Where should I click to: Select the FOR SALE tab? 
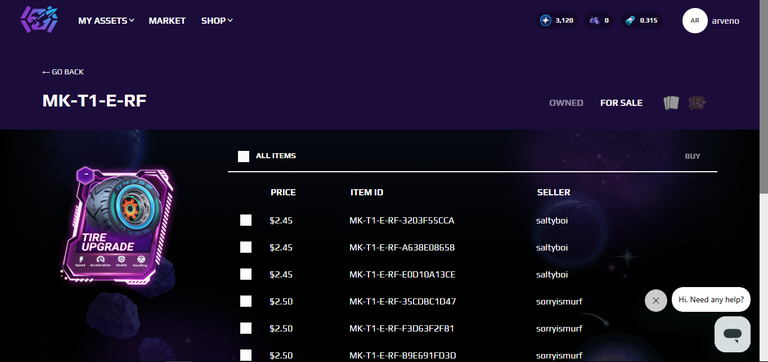tap(622, 103)
